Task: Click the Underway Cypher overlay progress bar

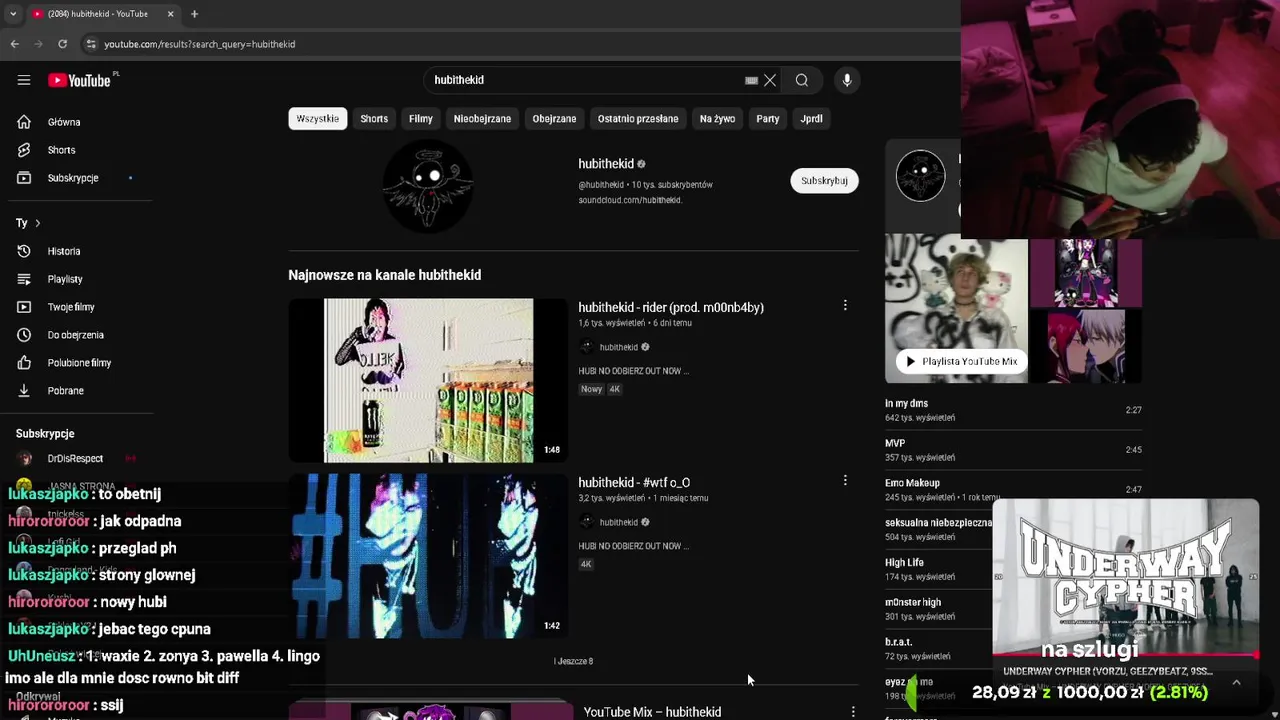Action: [x=1125, y=656]
